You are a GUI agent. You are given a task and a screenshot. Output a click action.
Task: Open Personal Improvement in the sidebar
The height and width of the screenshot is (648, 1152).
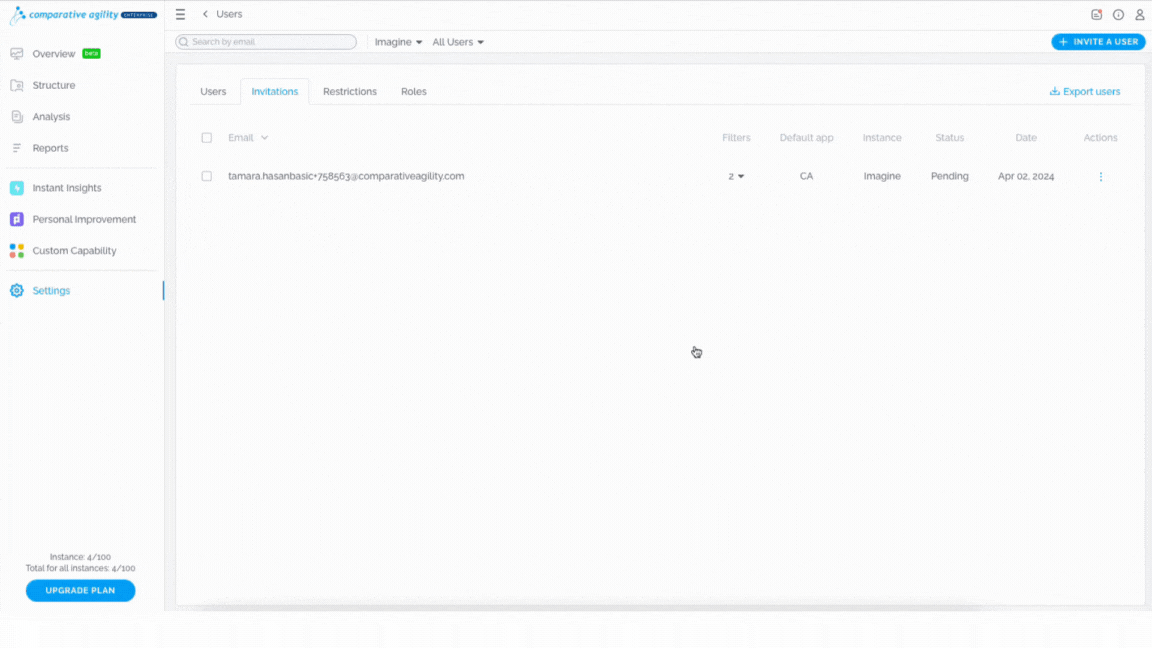pos(84,219)
